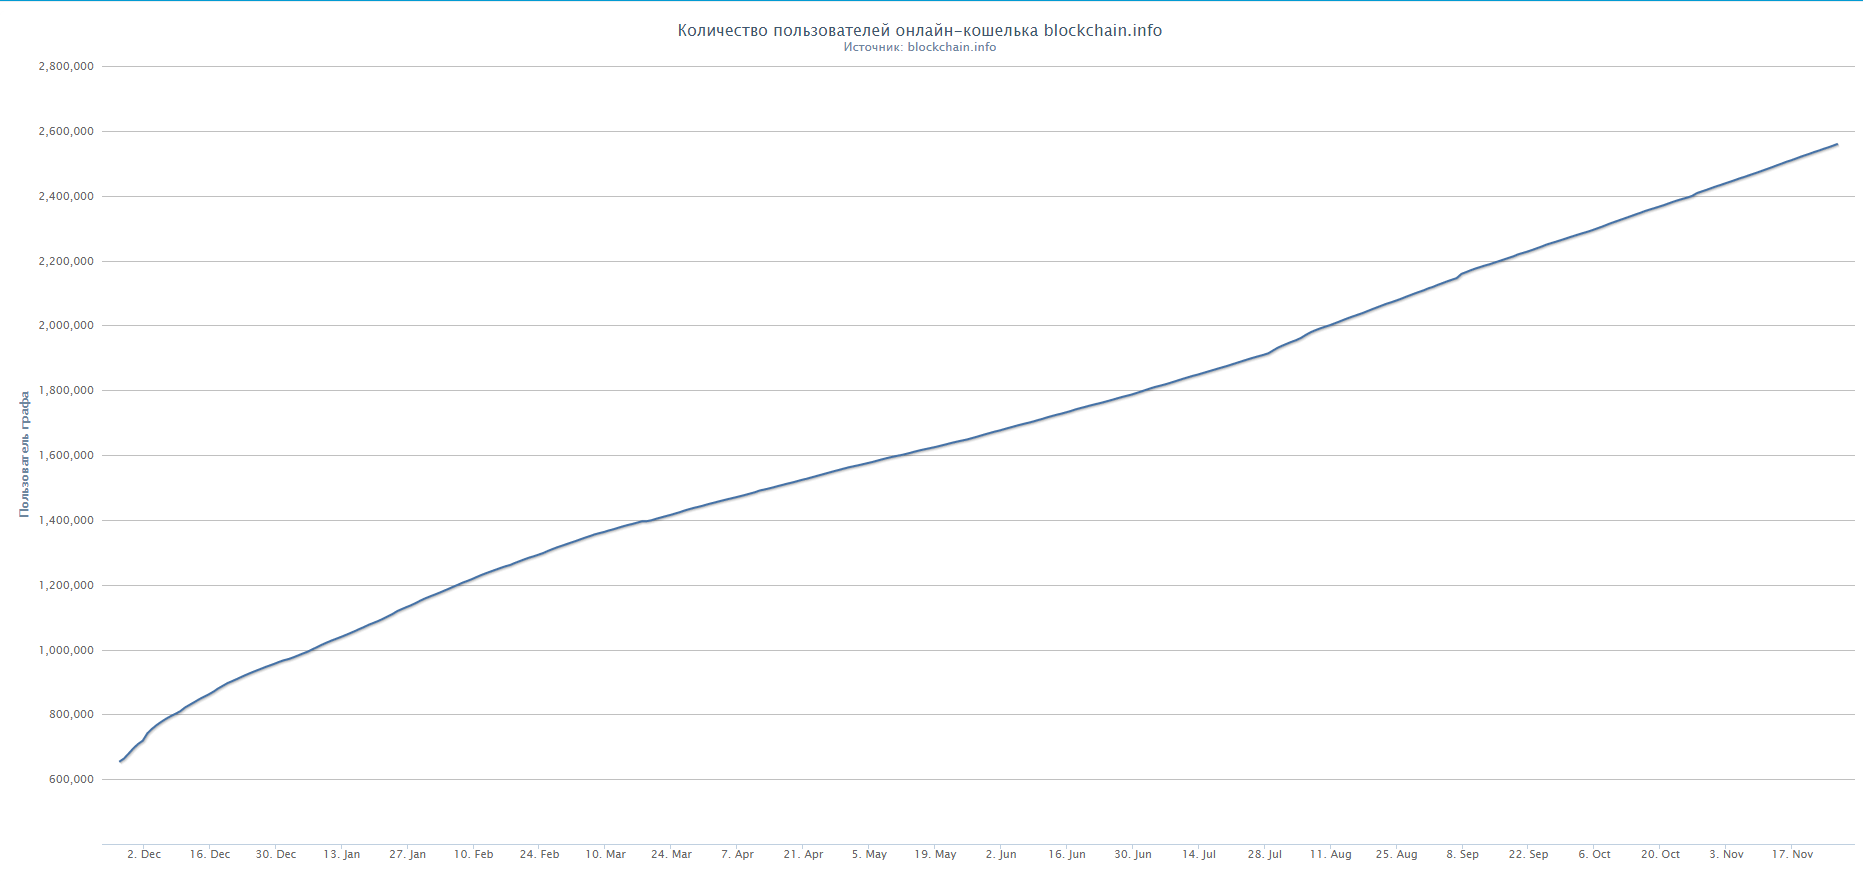Select the '13. Jan' x-axis date label
This screenshot has width=1863, height=881.
click(x=342, y=854)
